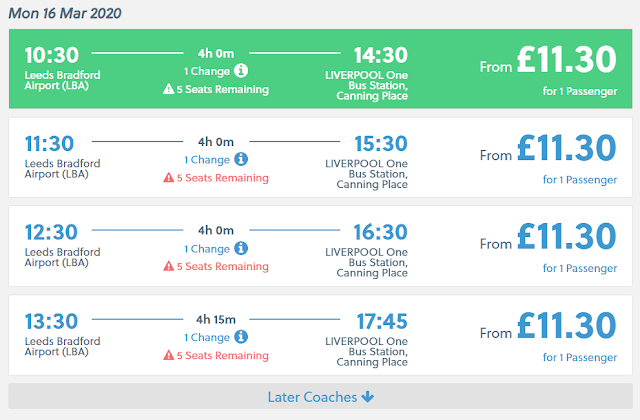Click info icon on 10:30 coach

coord(241,70)
